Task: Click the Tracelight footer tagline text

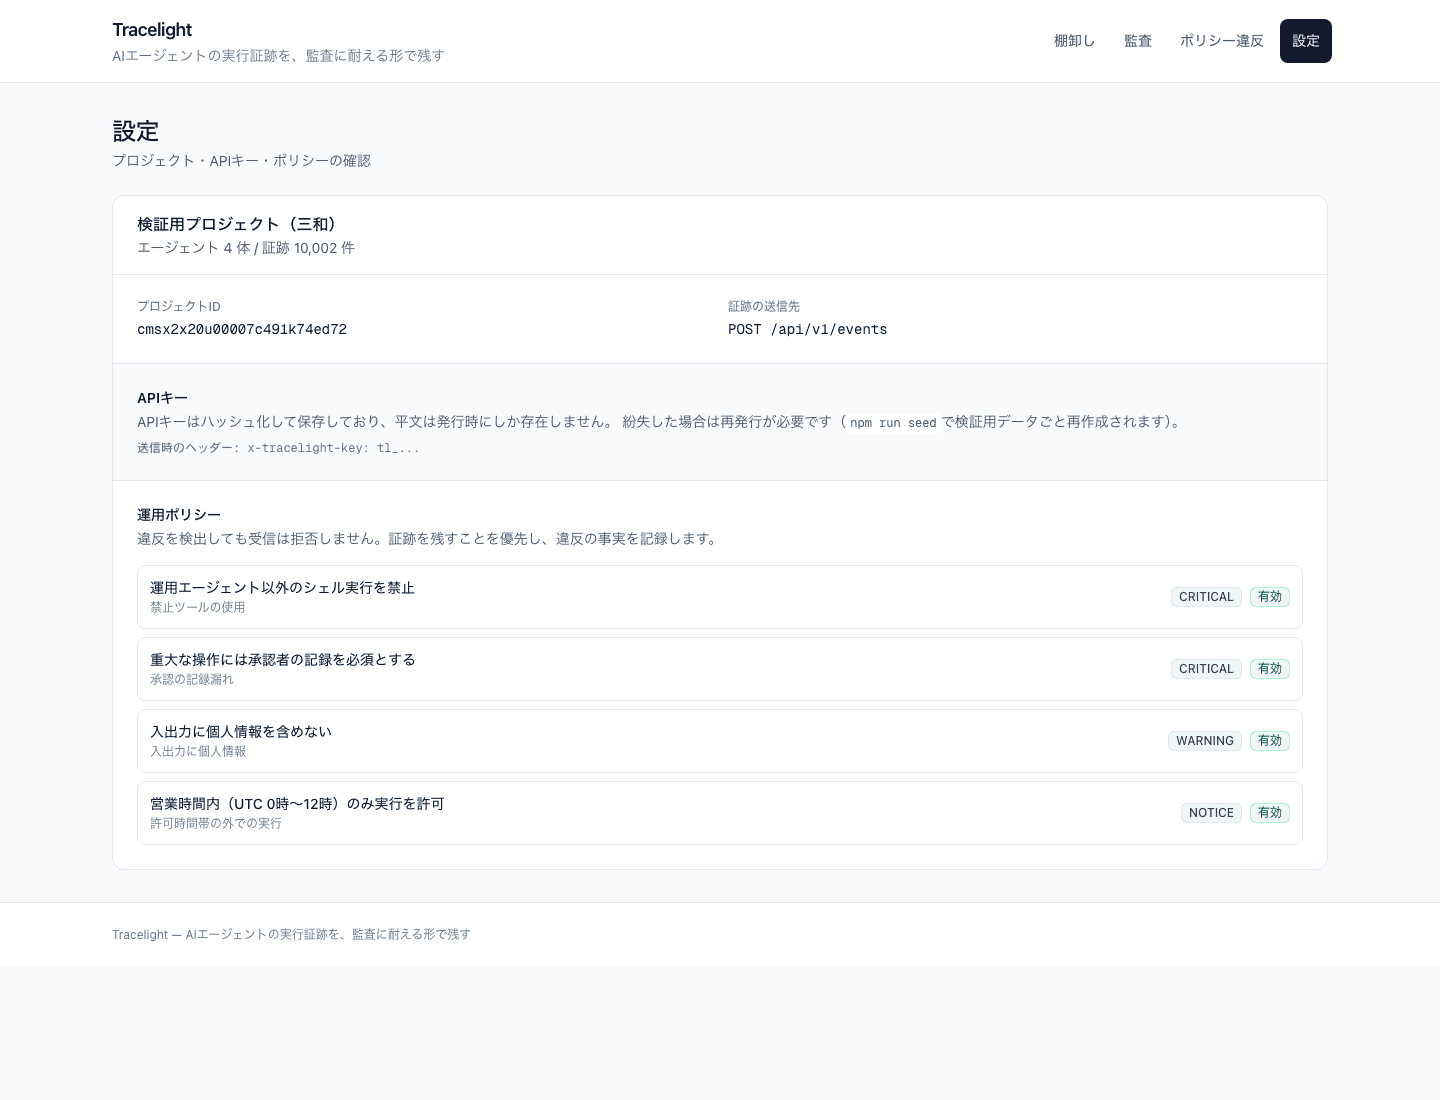Action: pos(291,935)
